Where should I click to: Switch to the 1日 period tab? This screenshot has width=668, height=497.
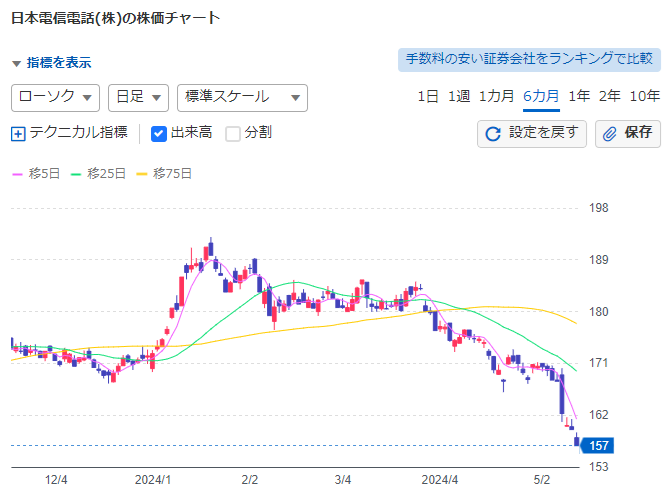tap(427, 97)
